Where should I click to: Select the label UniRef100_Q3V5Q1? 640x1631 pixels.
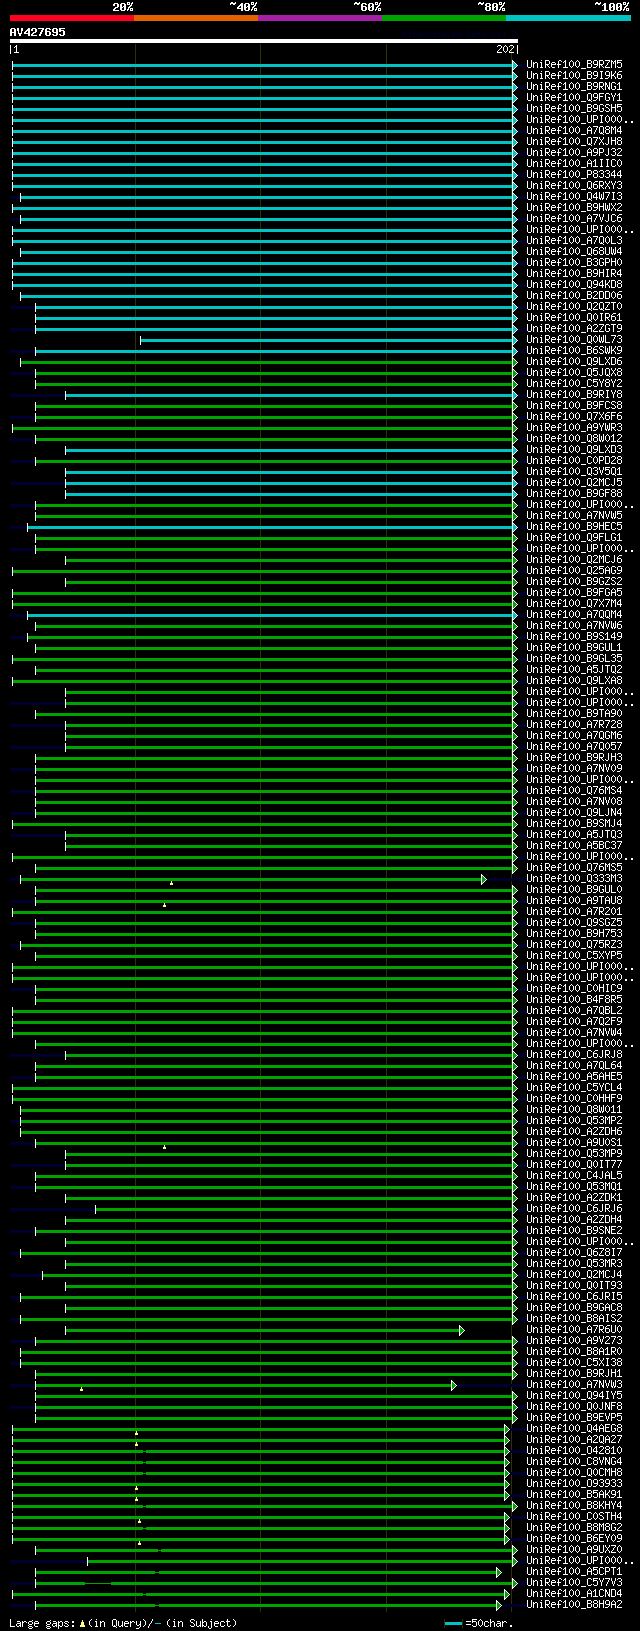[574, 472]
